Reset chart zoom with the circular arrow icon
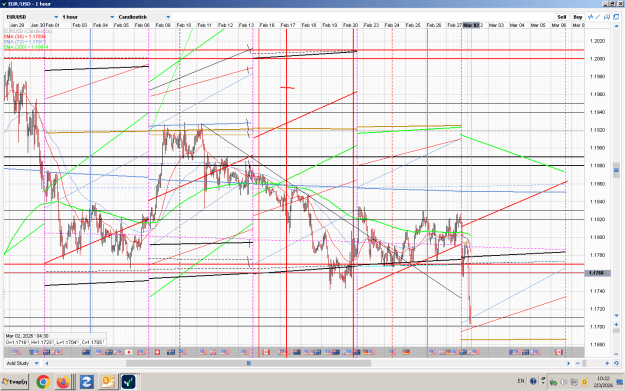This screenshot has width=625, height=391. (616, 363)
